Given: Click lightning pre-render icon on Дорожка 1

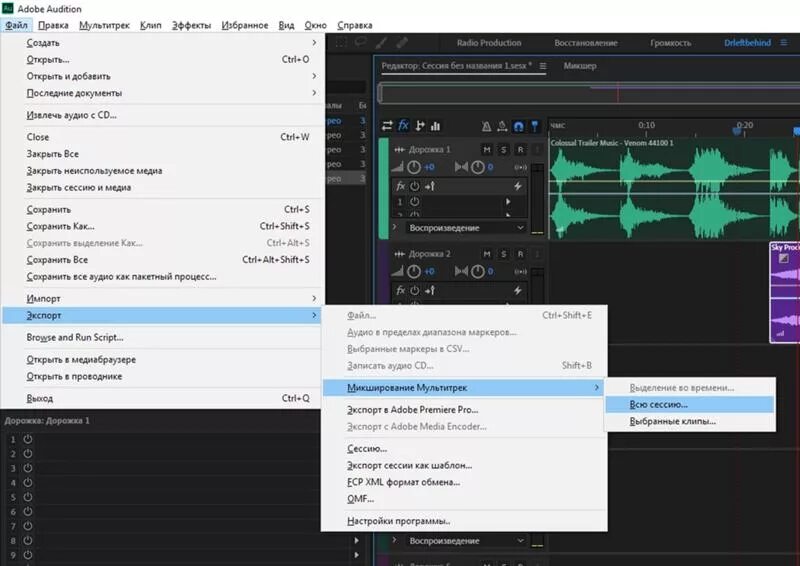Looking at the screenshot, I should coord(517,186).
